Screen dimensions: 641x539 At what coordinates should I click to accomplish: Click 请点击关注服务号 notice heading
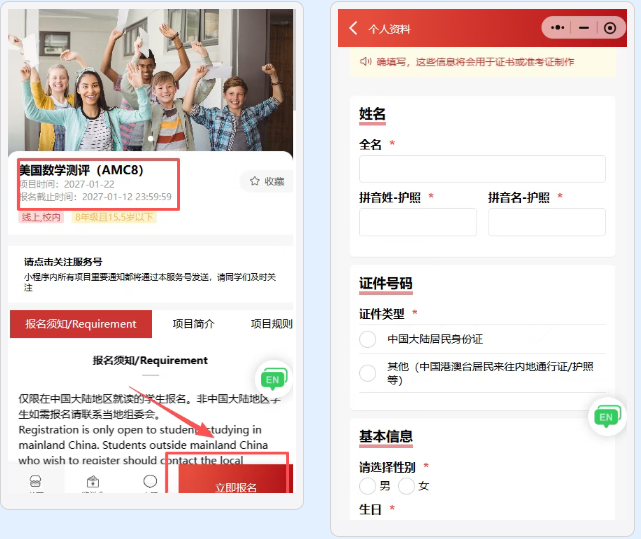(x=63, y=262)
